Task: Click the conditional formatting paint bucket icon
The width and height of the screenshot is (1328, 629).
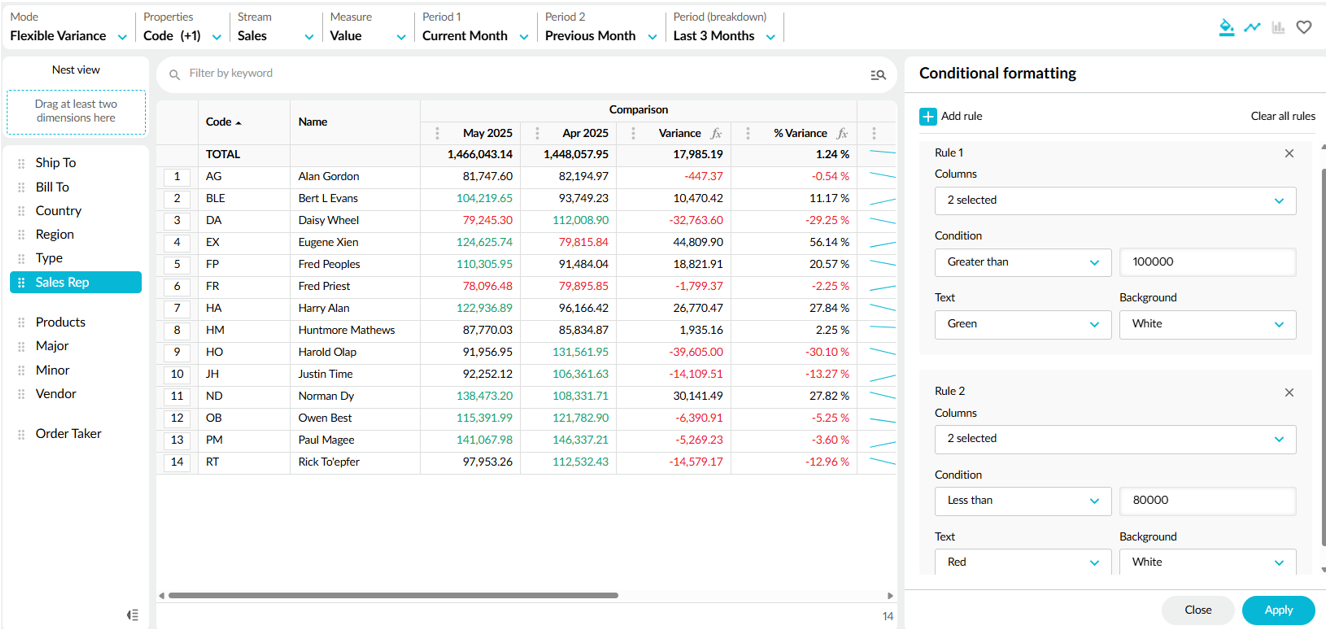Action: (x=1226, y=27)
